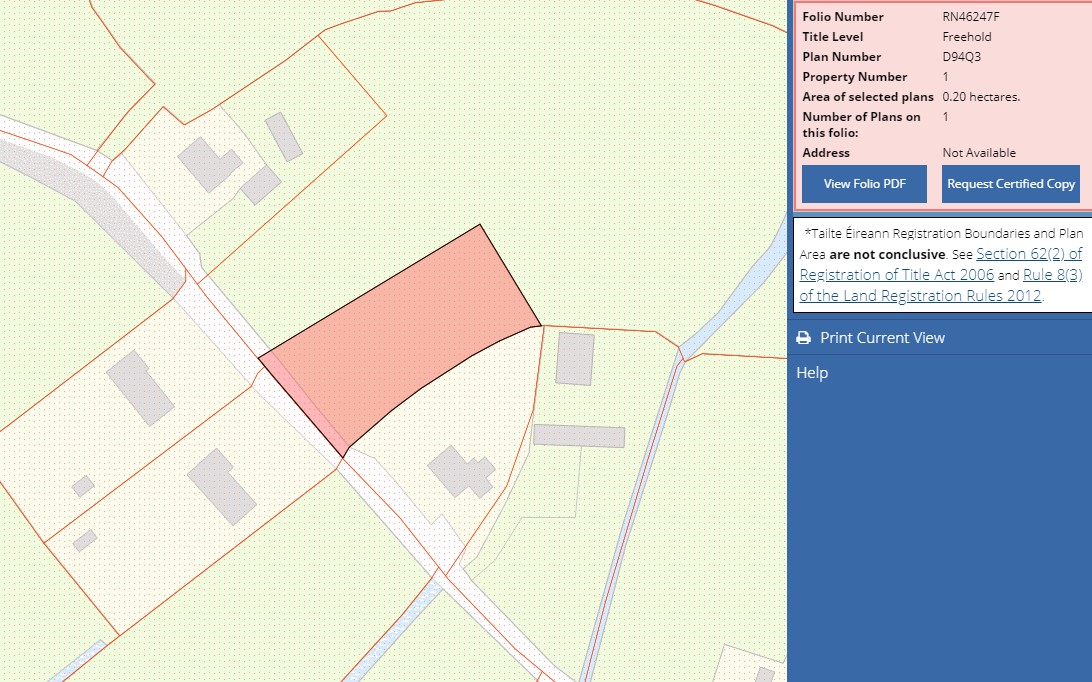Select the L-shaped building in the north-west plot

click(209, 164)
